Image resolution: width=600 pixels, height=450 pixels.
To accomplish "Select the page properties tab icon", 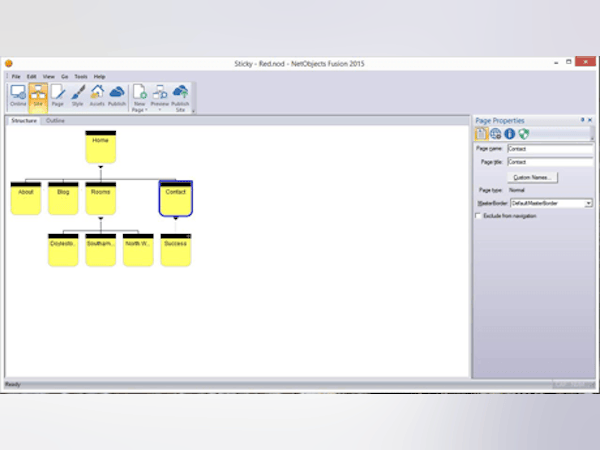I will (x=481, y=134).
